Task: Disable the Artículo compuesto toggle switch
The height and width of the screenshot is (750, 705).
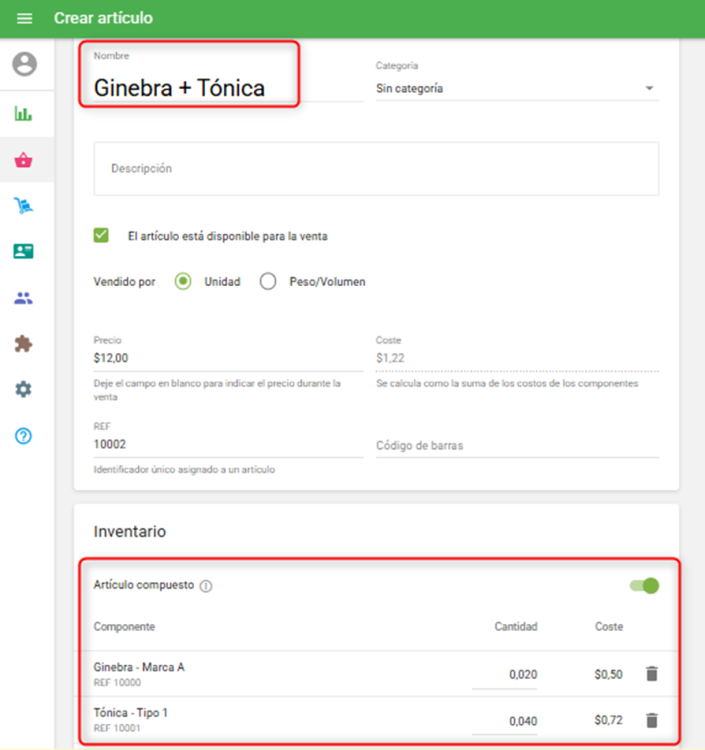Action: (x=645, y=585)
